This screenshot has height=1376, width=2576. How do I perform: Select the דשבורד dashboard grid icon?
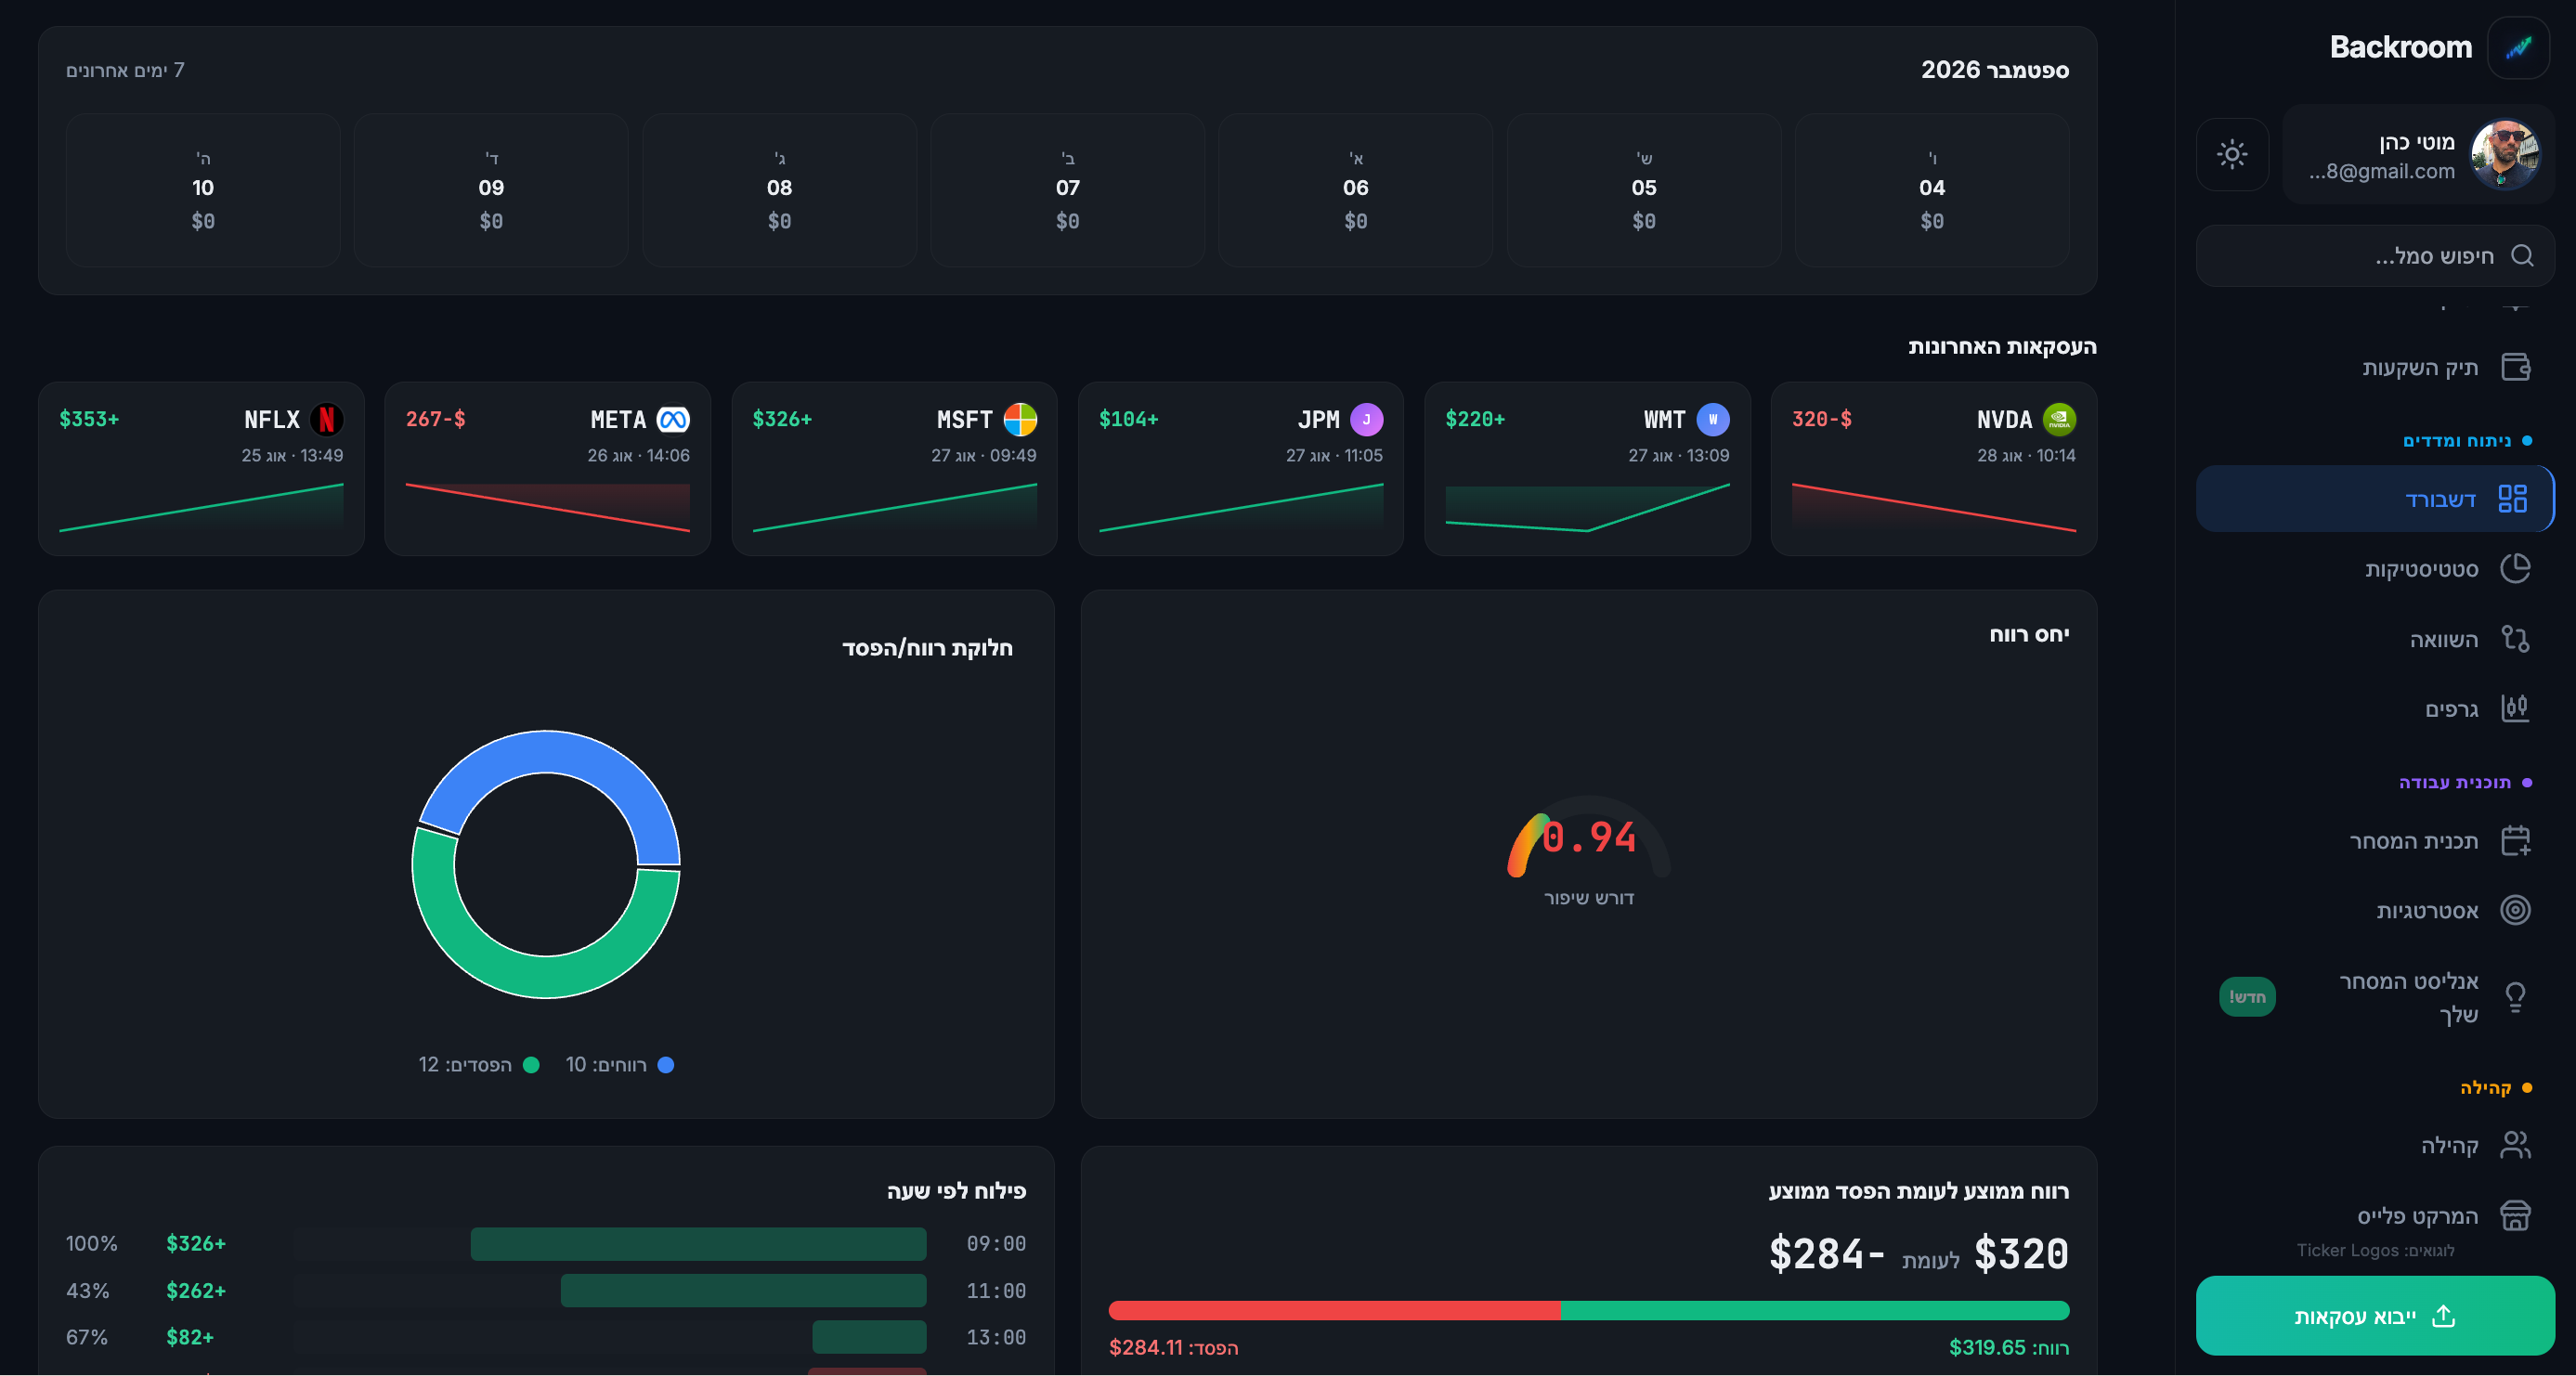(2513, 498)
